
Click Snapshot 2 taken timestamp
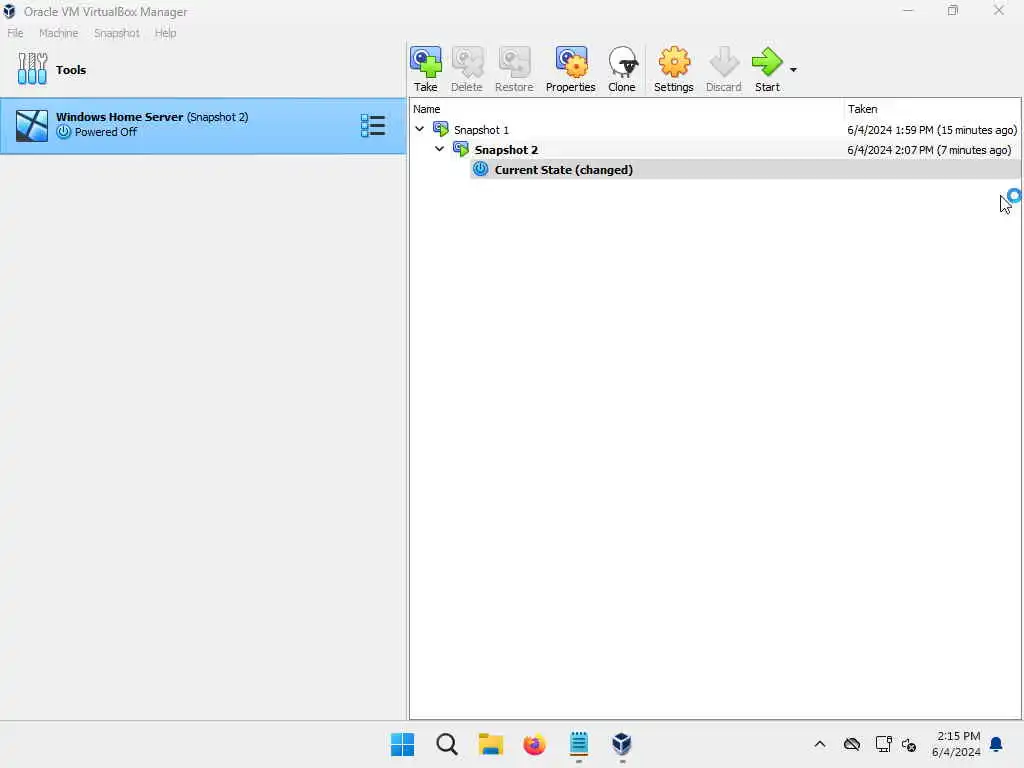tap(929, 150)
